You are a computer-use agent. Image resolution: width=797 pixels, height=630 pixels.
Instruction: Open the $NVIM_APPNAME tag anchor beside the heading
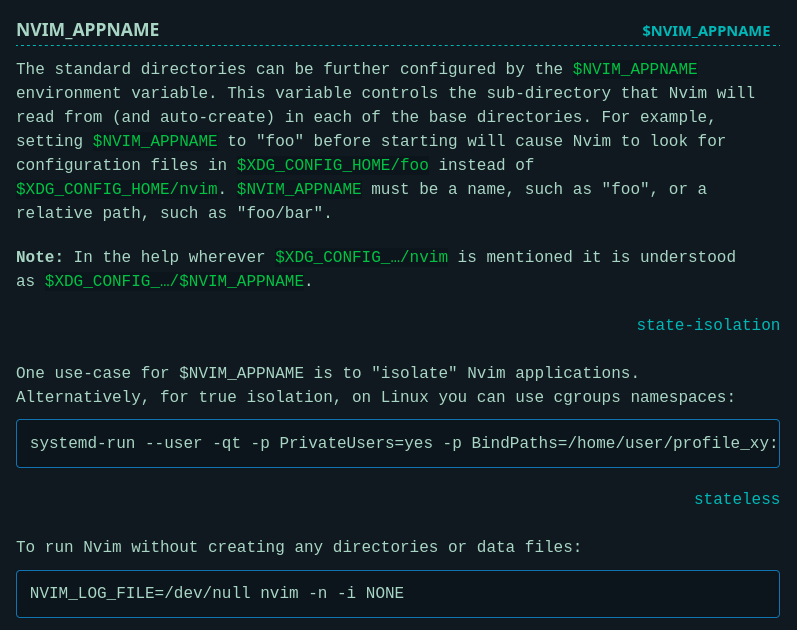tap(706, 31)
